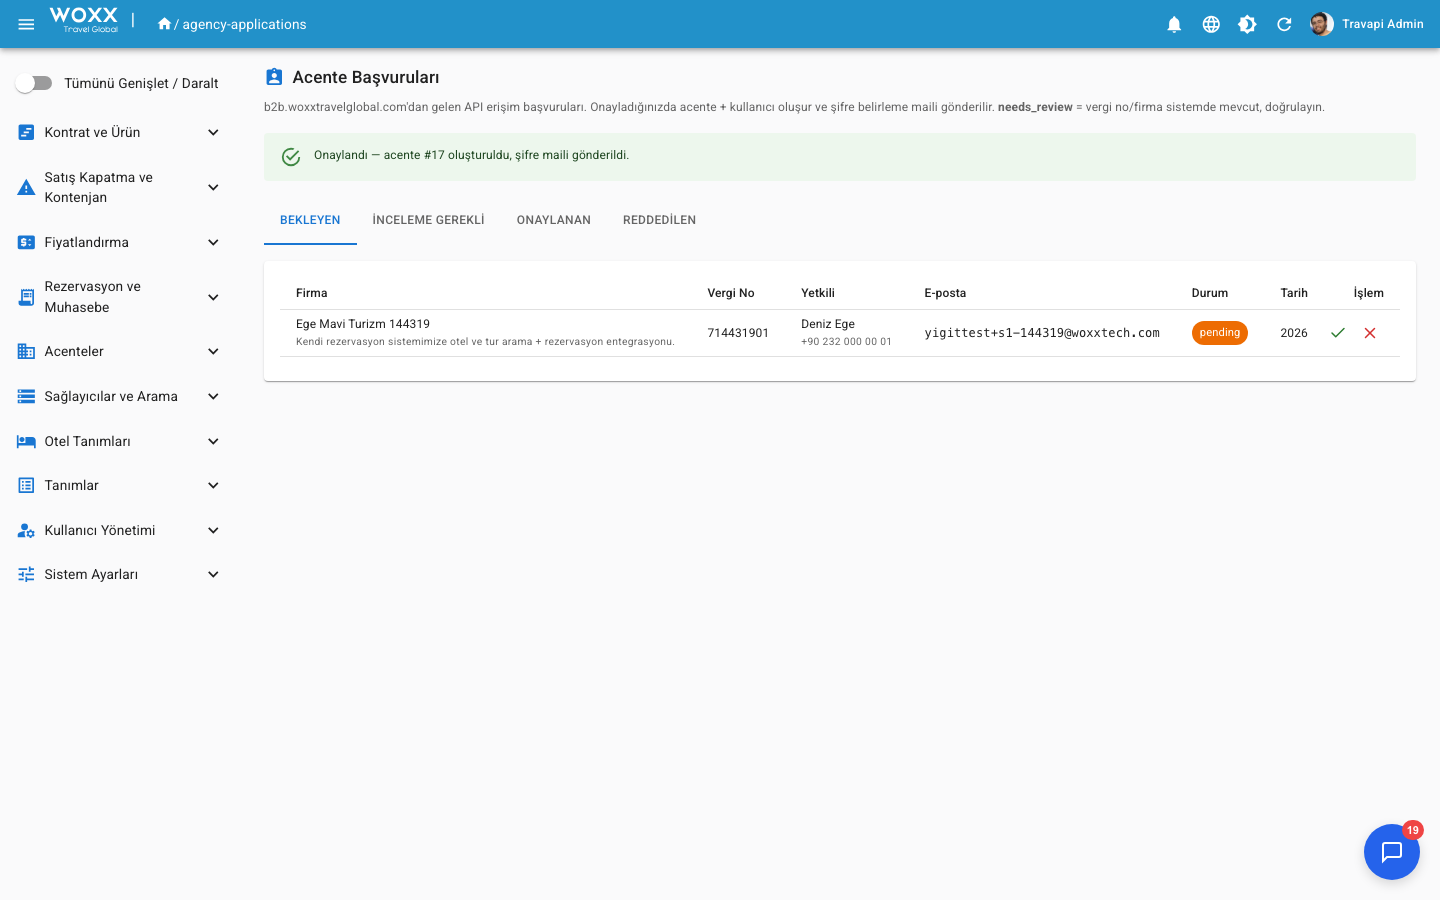1440x900 pixels.
Task: Click Kullanıcı Yönetimi user-gear icon
Action: click(26, 530)
